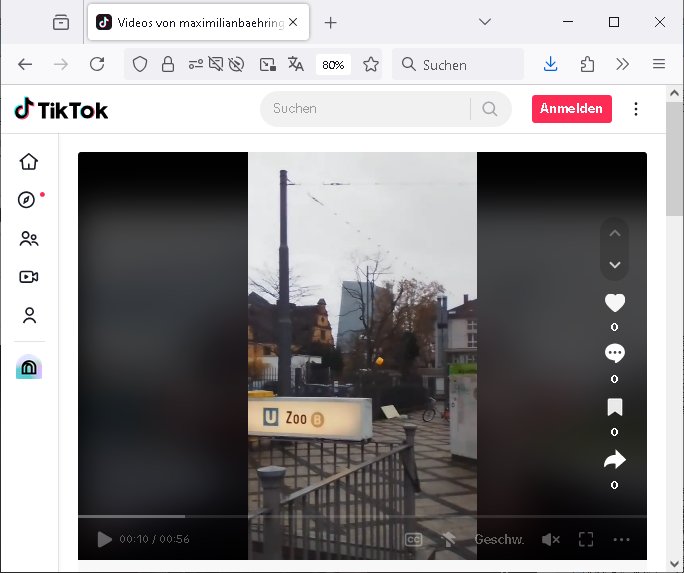Share the video with the arrow icon
This screenshot has height=573, width=684.
click(615, 460)
